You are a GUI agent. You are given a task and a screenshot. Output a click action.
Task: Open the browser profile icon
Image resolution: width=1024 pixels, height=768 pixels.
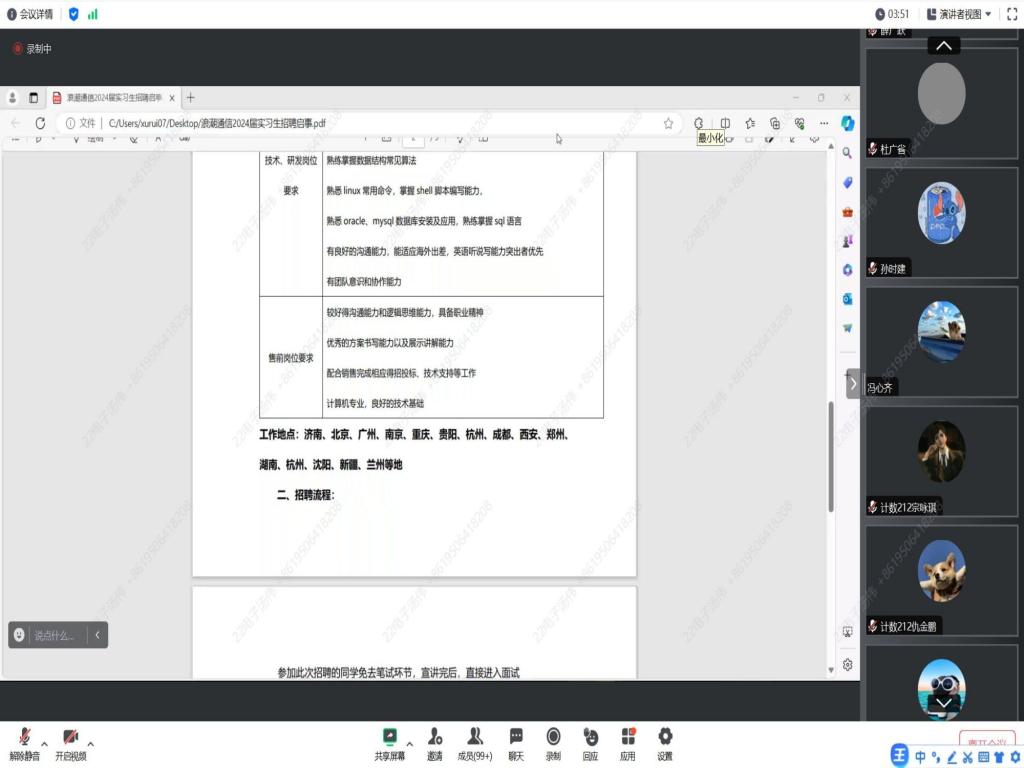click(x=12, y=98)
